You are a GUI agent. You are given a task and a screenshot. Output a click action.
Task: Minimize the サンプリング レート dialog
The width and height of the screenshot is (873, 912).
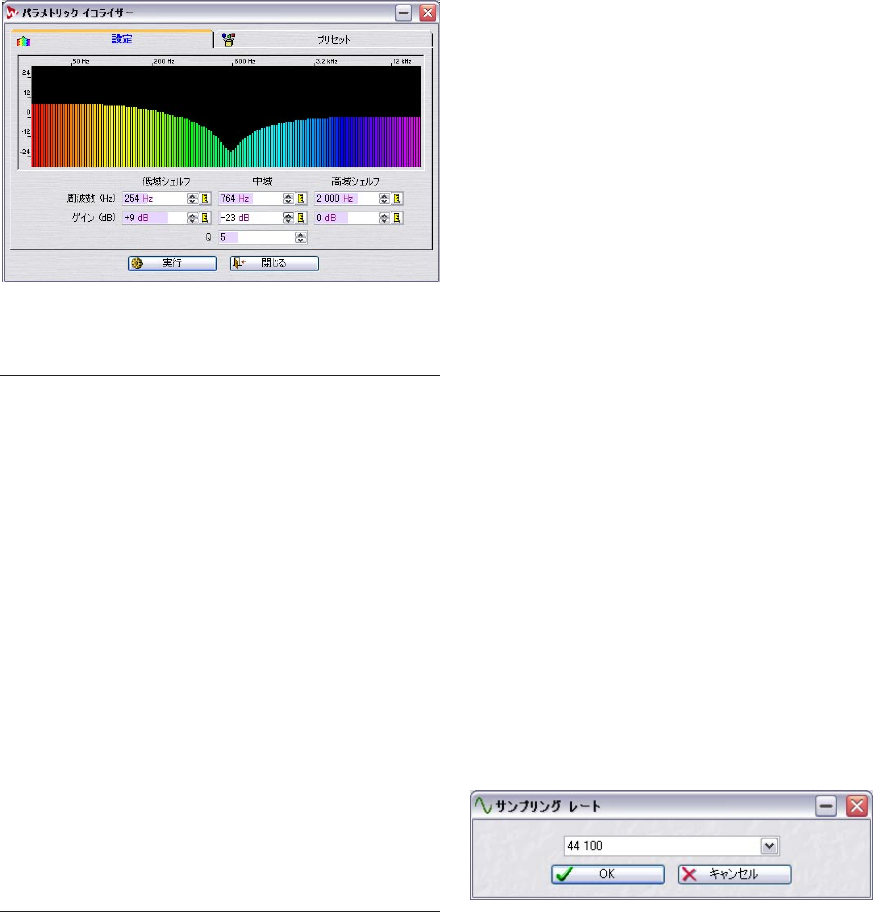tap(826, 806)
